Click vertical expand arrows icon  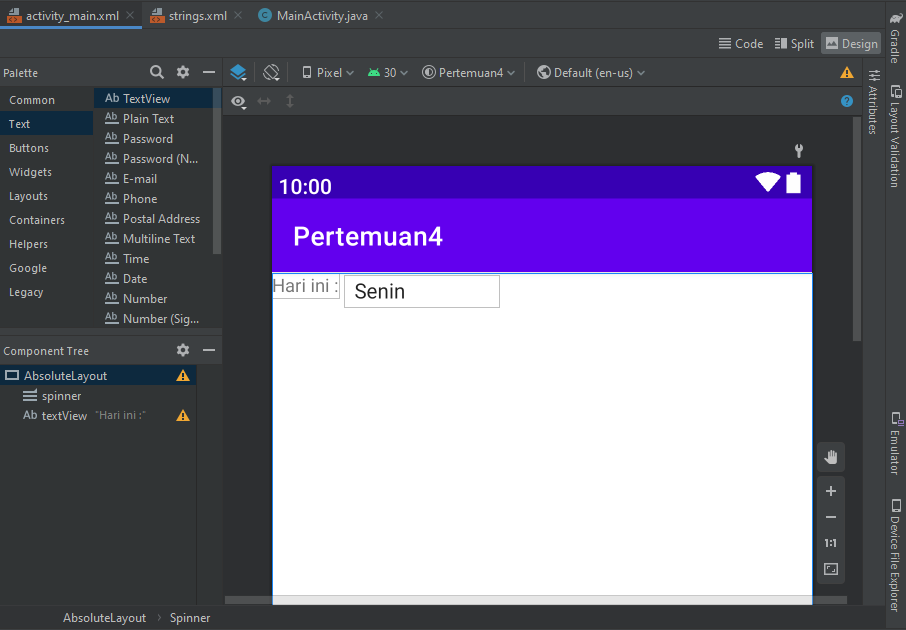click(290, 102)
